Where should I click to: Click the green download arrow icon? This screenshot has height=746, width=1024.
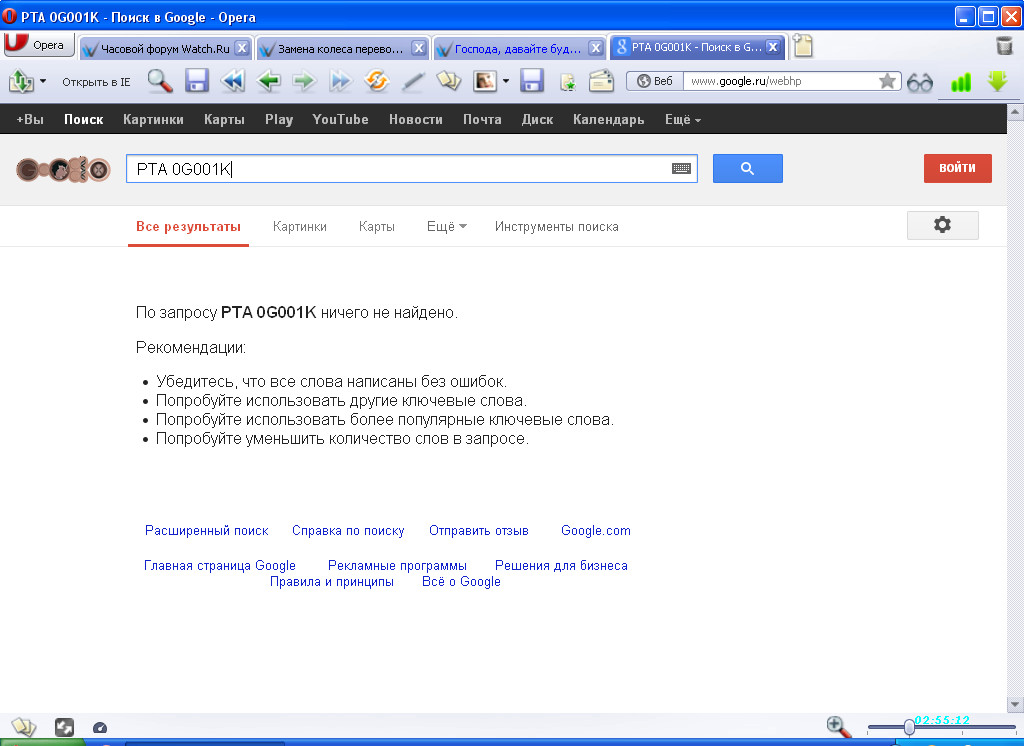point(997,82)
